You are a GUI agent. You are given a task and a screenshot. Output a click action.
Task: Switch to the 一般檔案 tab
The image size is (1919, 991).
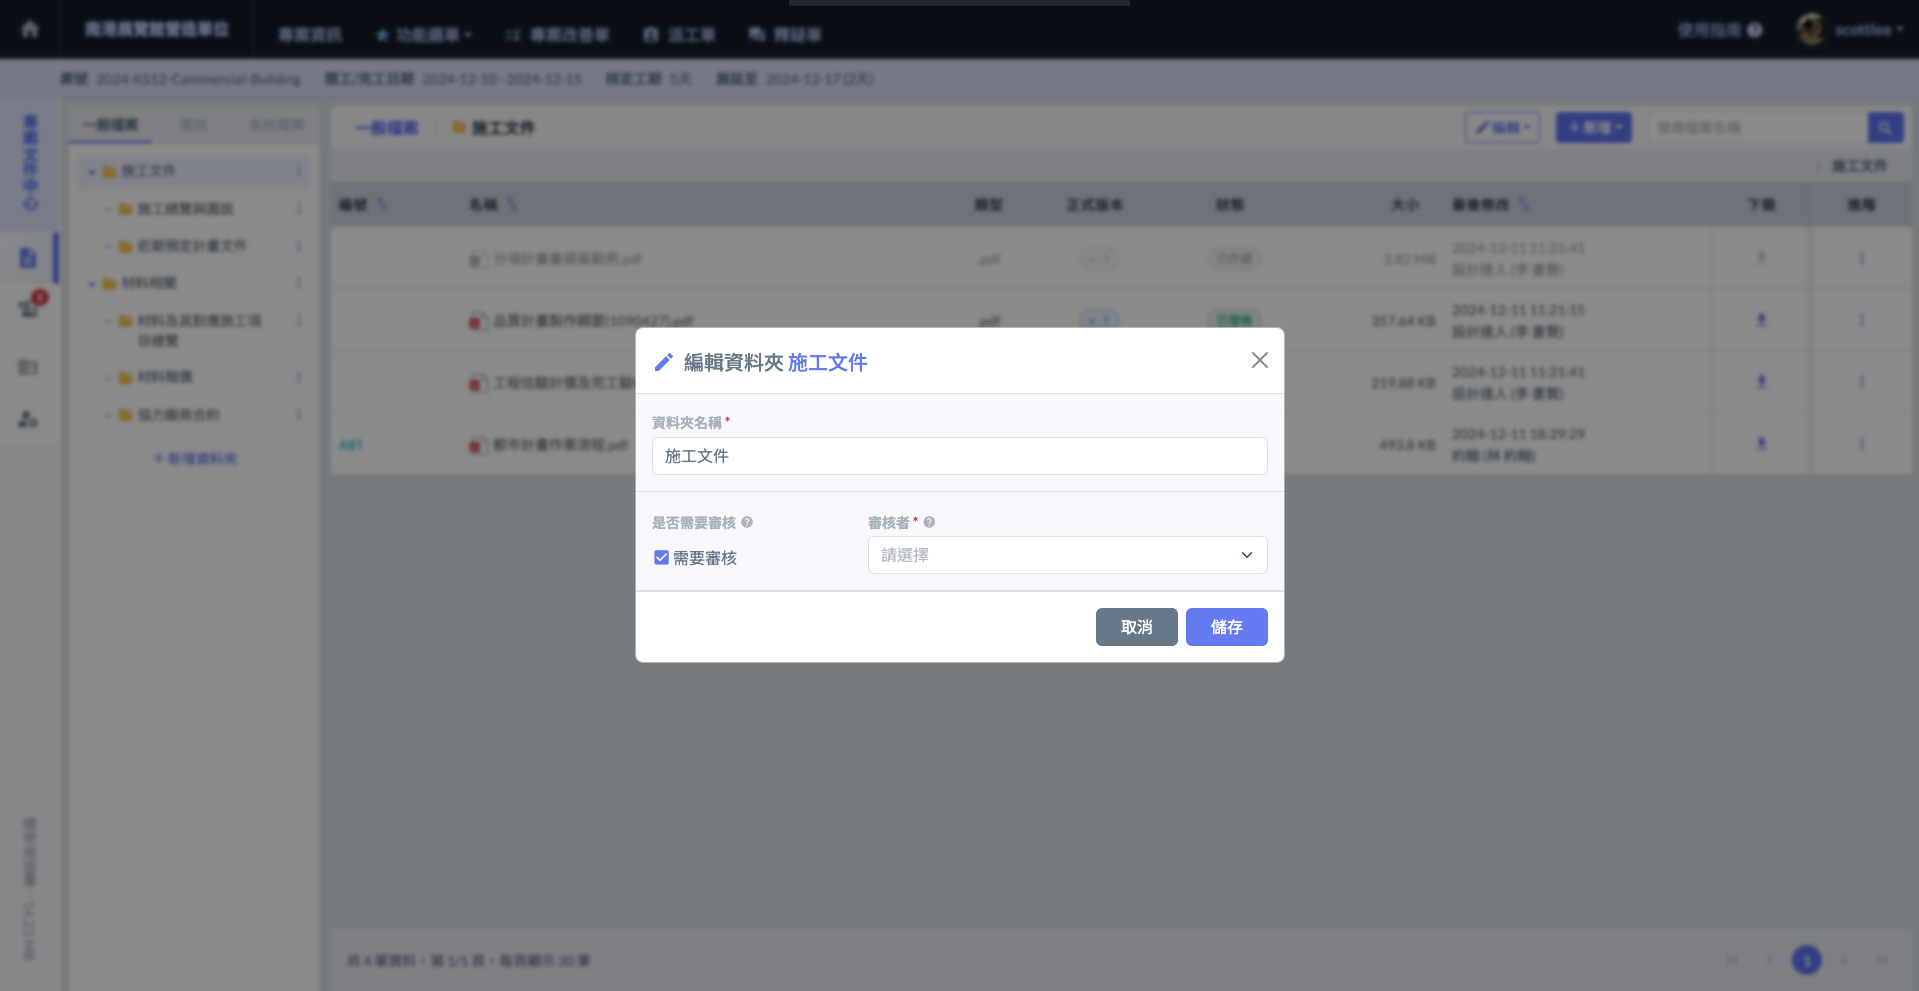110,125
